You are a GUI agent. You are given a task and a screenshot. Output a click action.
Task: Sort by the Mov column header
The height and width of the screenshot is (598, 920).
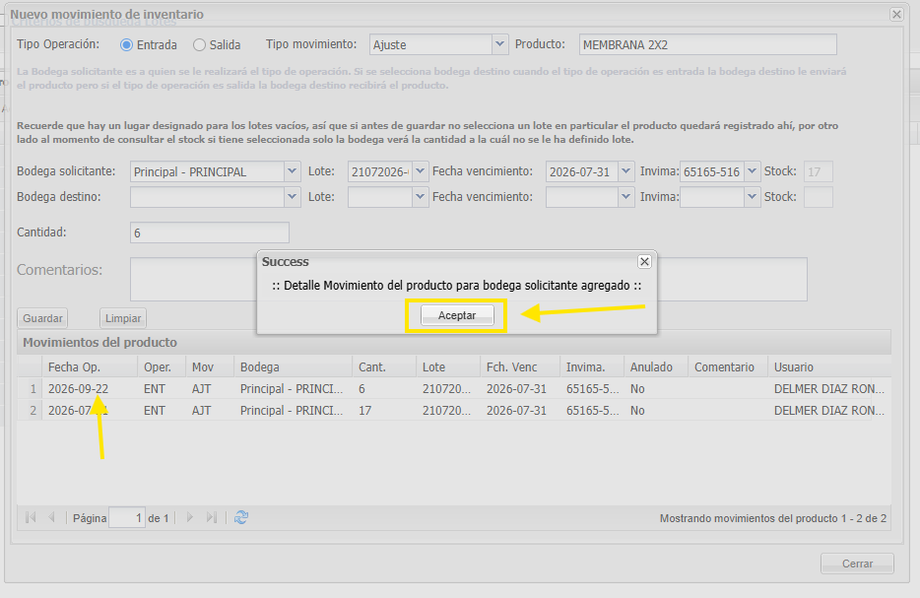coord(209,367)
